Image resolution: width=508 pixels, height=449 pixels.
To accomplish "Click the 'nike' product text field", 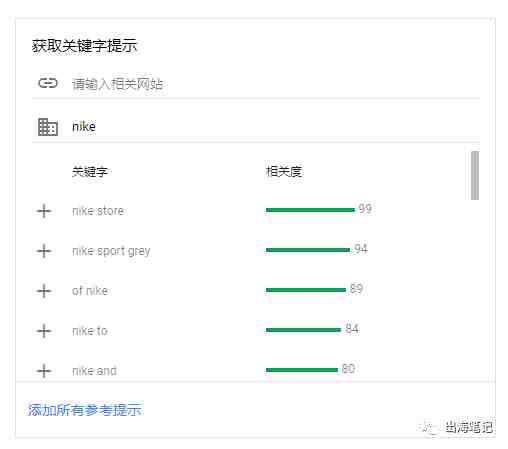I will tap(275, 127).
